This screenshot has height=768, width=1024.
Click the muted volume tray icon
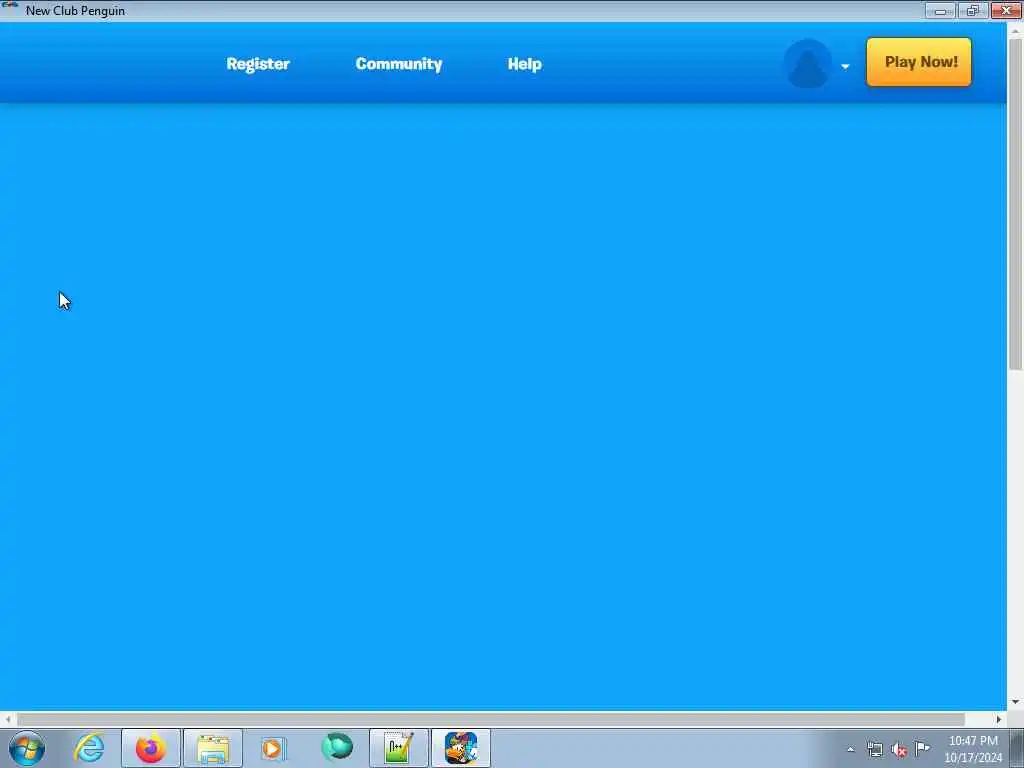899,750
